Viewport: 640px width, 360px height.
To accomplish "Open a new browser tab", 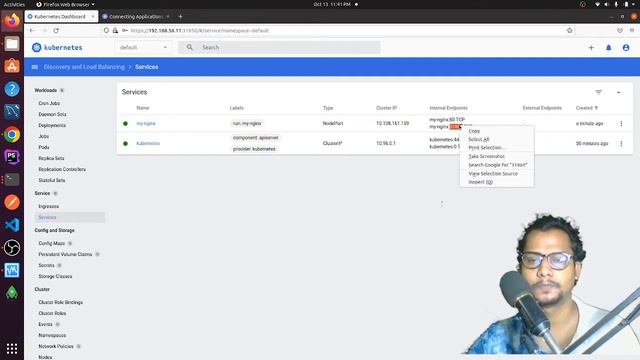I will click(180, 16).
